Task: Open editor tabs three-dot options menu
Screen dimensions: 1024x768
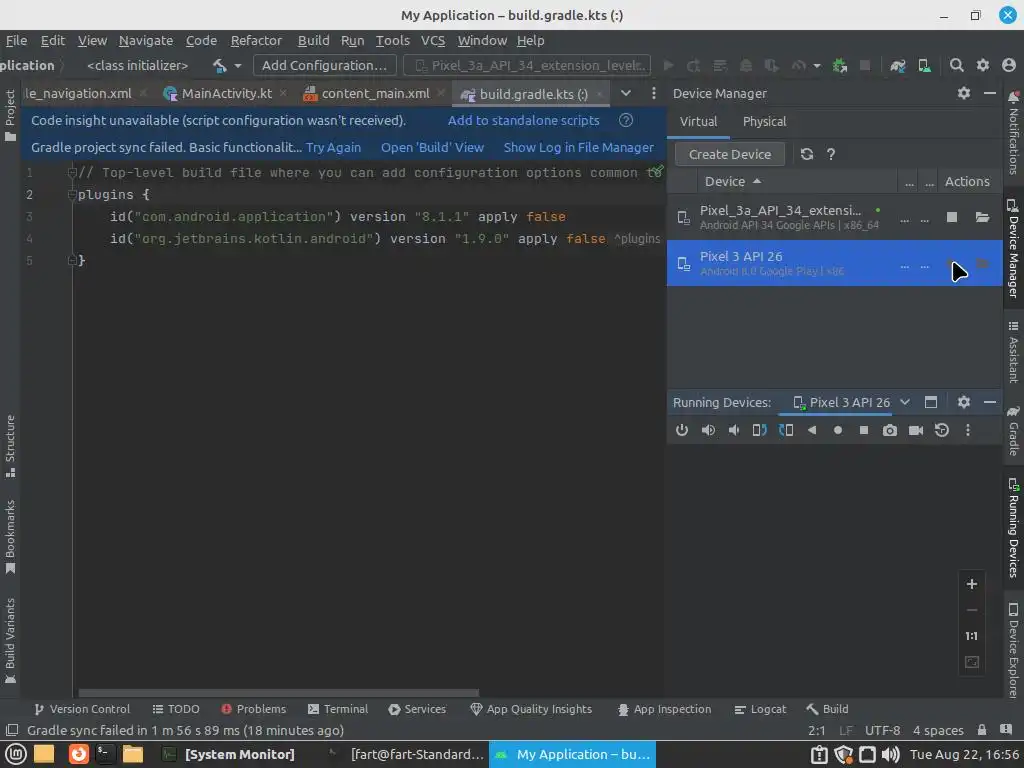Action: click(x=654, y=93)
